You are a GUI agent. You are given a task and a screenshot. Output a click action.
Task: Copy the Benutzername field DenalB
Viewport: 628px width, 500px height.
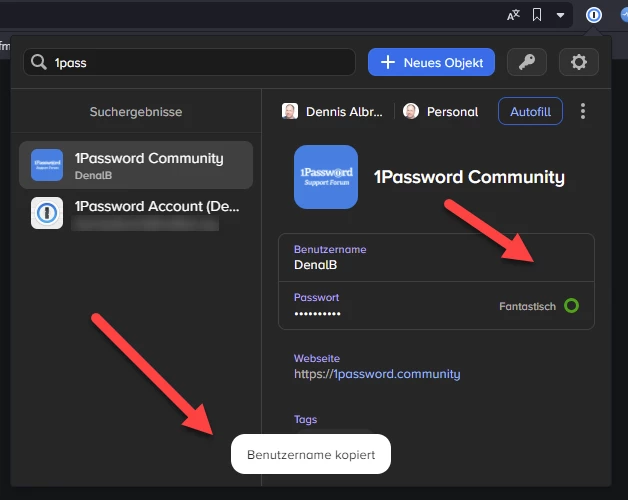pos(436,258)
